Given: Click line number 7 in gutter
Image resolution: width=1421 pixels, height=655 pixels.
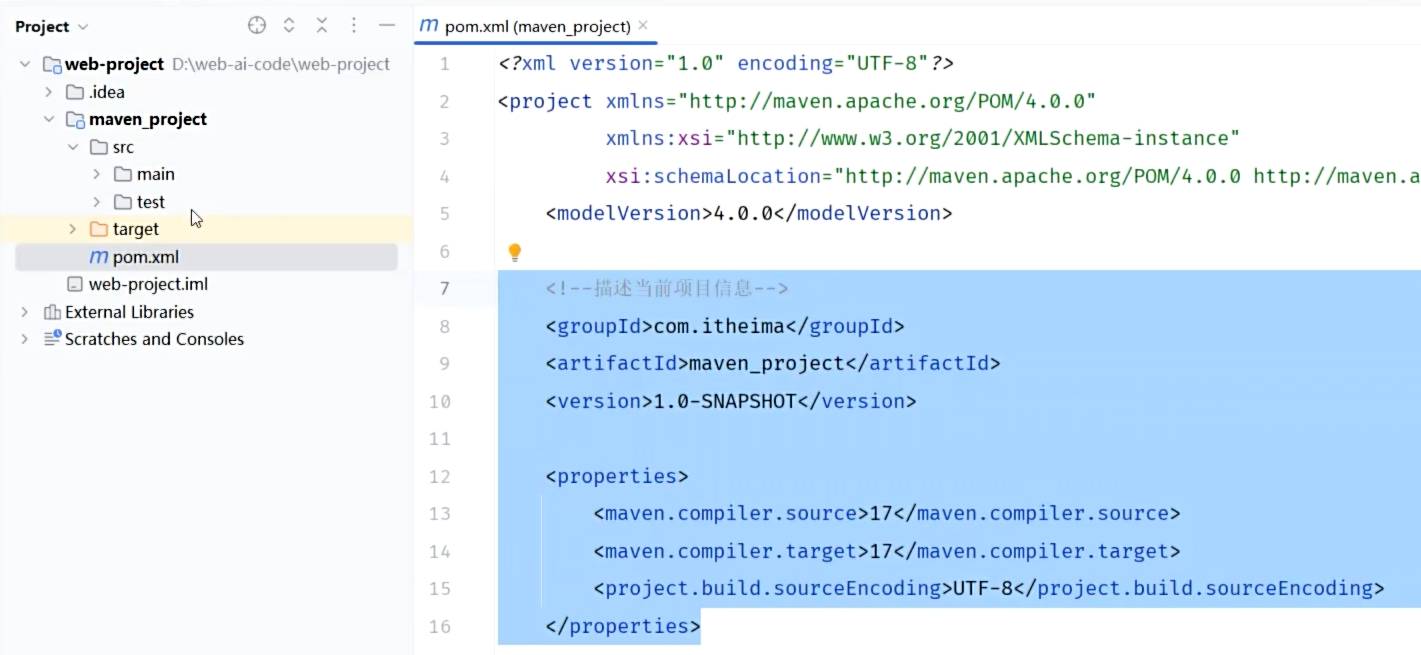Looking at the screenshot, I should tap(444, 289).
